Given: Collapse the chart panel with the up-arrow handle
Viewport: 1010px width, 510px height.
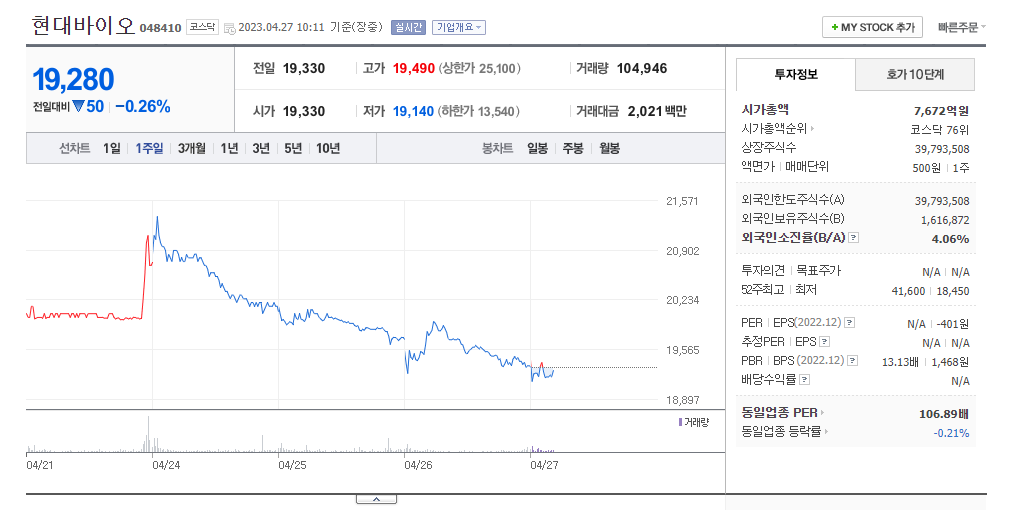Looking at the screenshot, I should (x=376, y=499).
